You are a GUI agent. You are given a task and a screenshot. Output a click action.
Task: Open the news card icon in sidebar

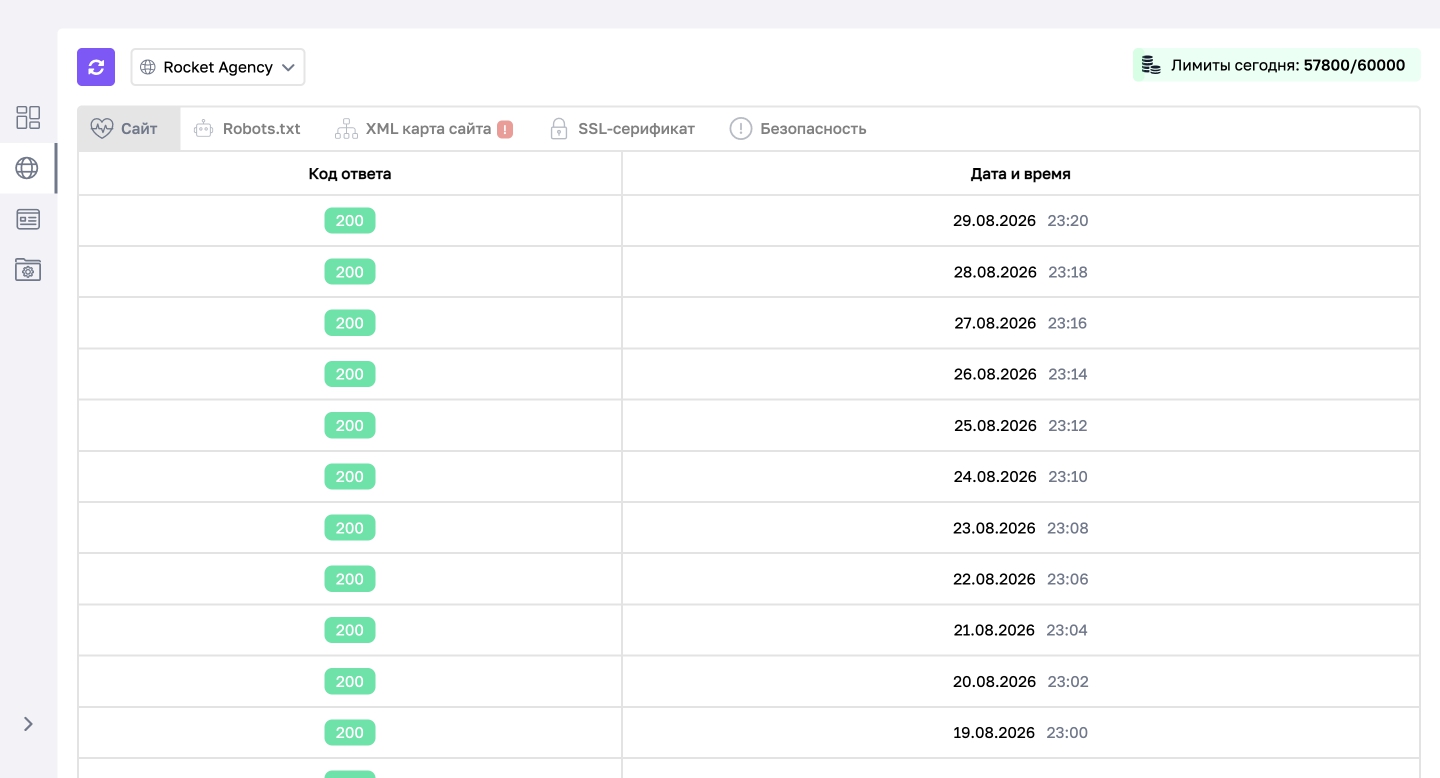[28, 219]
